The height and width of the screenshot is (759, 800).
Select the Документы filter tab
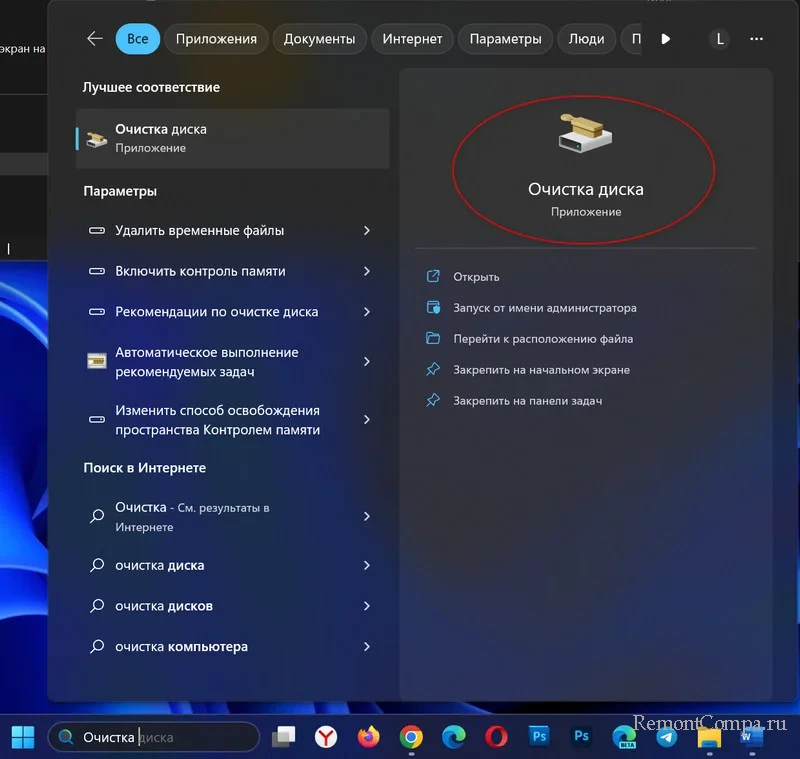[319, 39]
